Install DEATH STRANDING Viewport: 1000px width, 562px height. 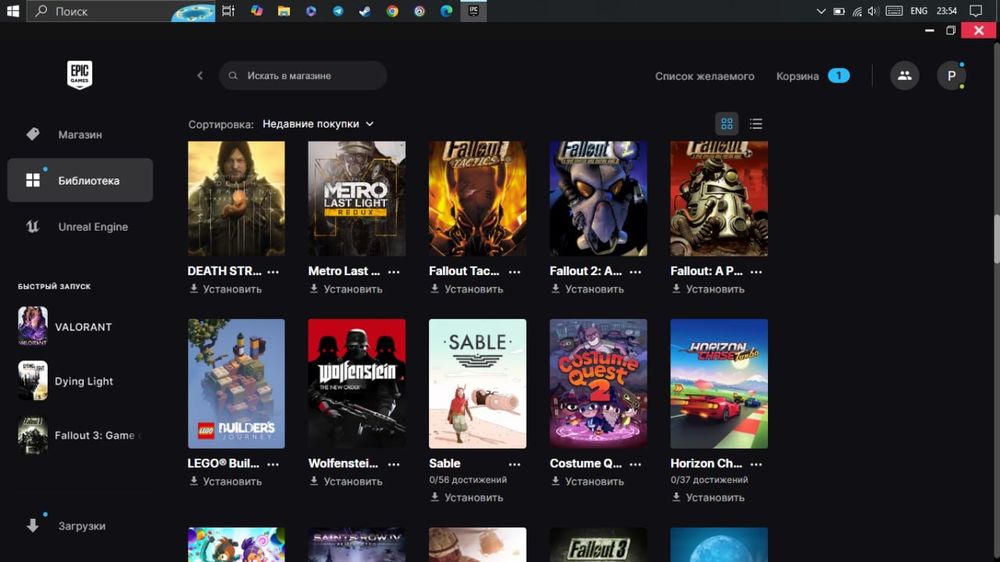point(226,289)
